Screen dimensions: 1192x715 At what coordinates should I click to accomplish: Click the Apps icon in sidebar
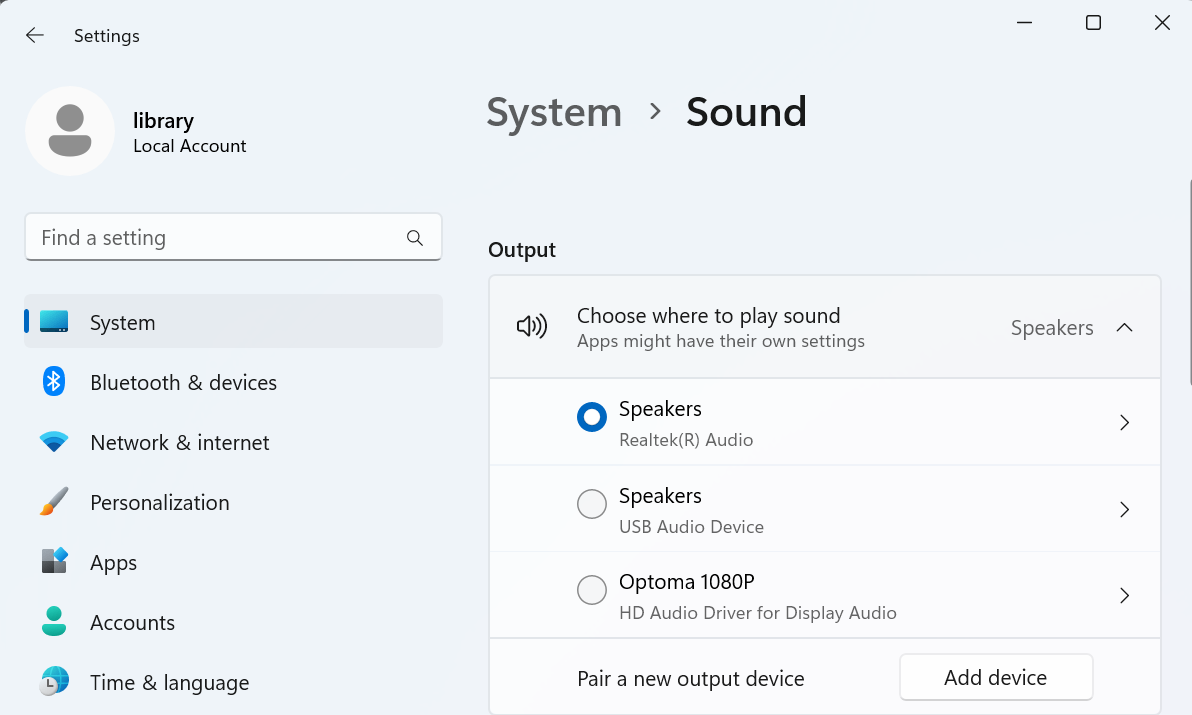(54, 562)
